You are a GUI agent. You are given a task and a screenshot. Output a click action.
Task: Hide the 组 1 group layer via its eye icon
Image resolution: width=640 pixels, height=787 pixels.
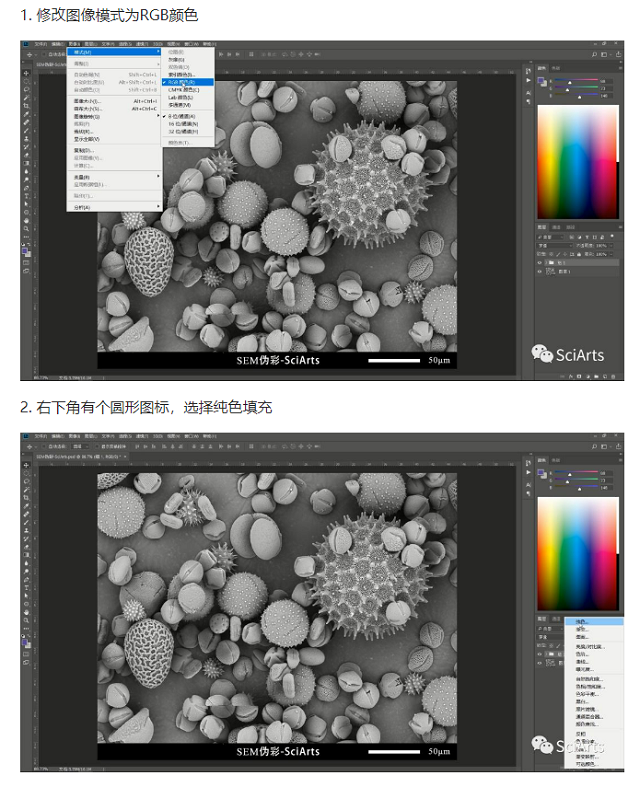[541, 262]
